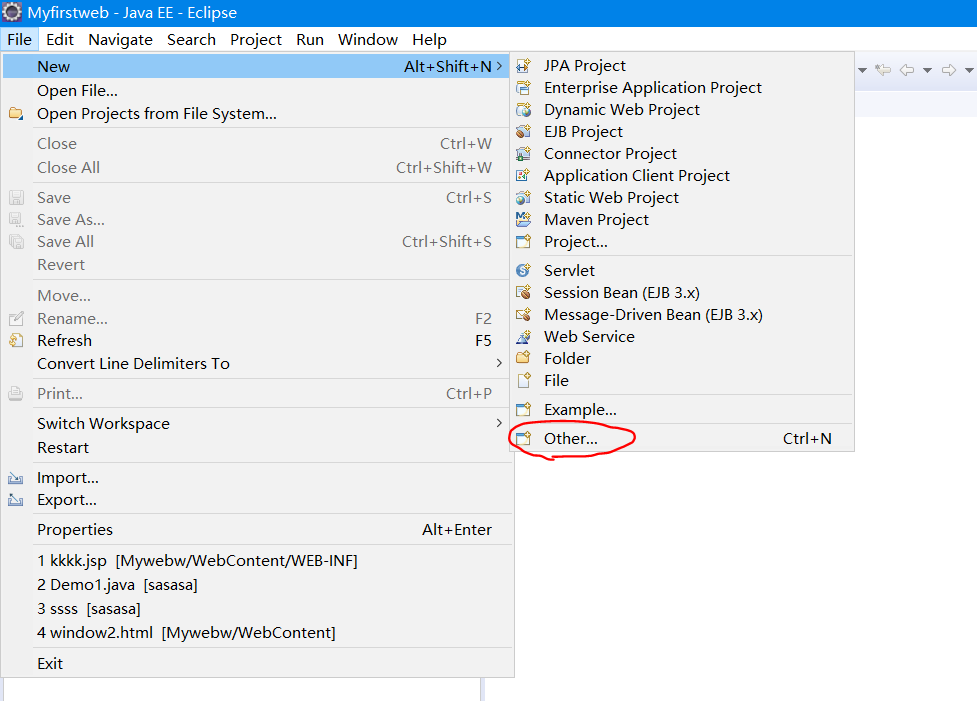Click the File menu header
Image resolution: width=977 pixels, height=701 pixels.
[20, 39]
